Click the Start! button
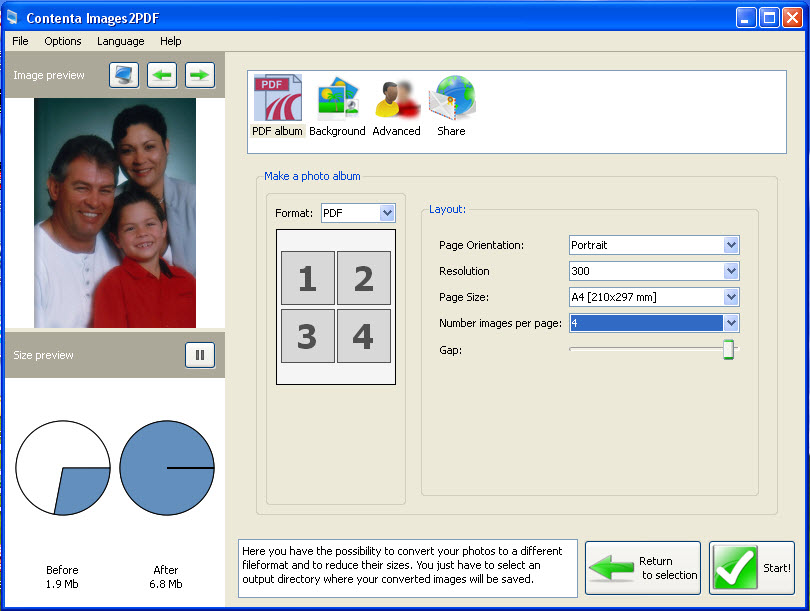 [x=752, y=568]
